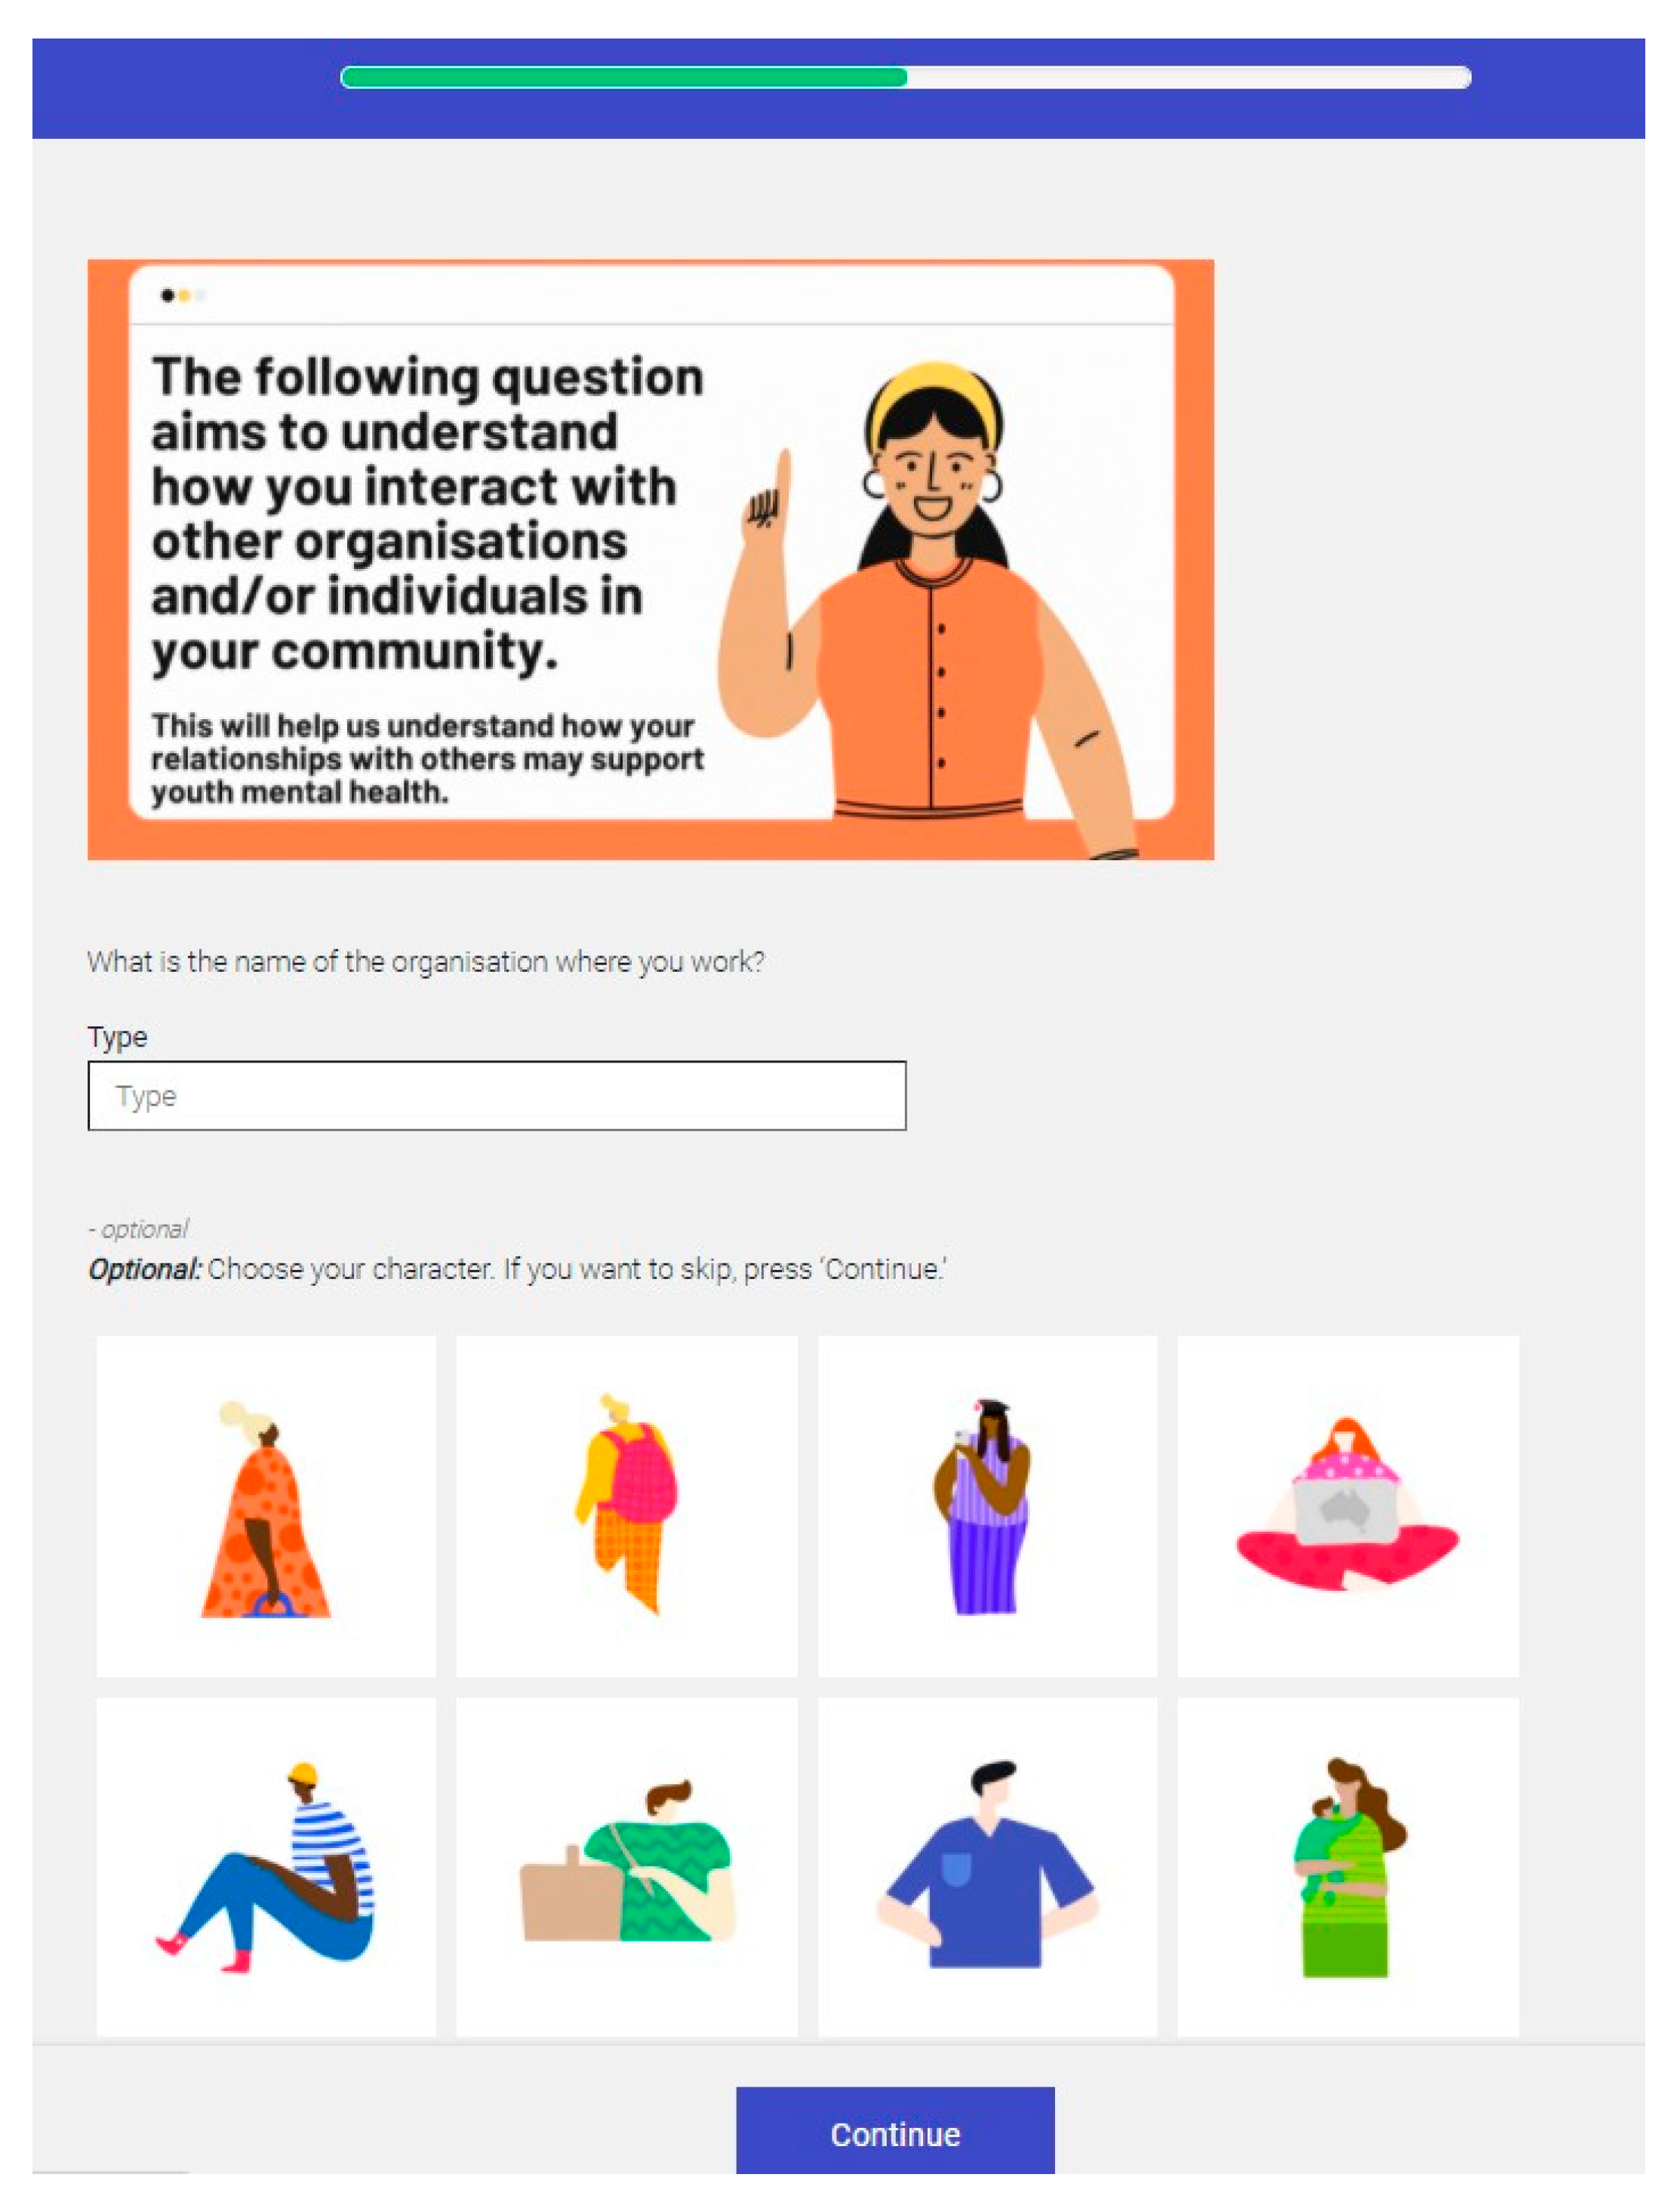Click the 'Optional: Choose your character' instruction

click(518, 1269)
